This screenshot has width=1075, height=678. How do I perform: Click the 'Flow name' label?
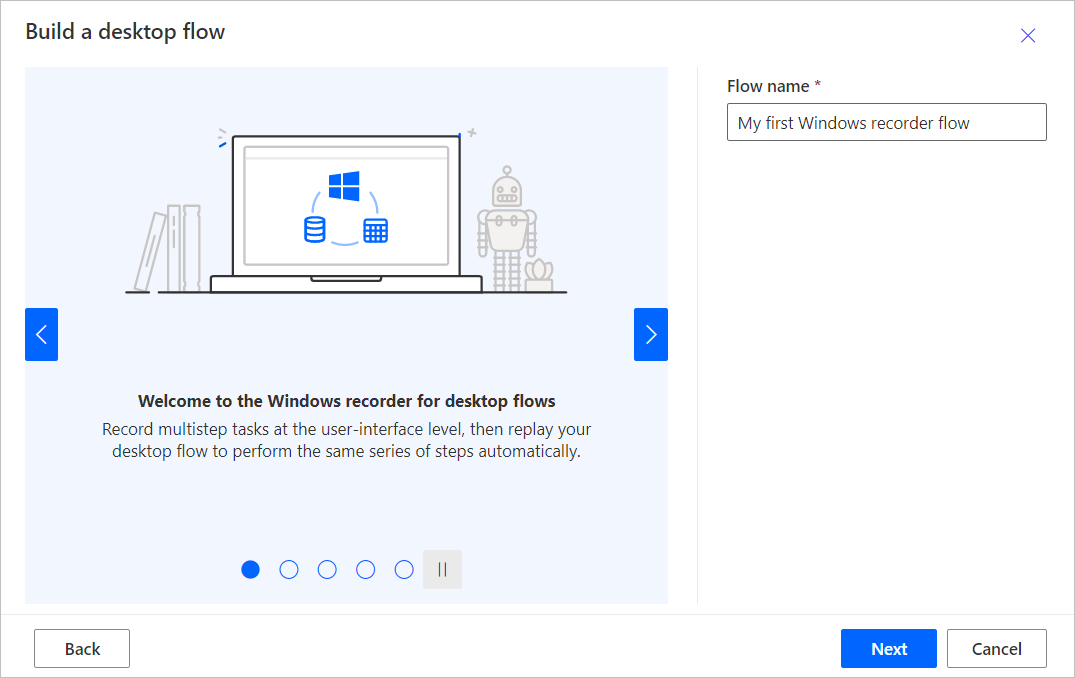pyautogui.click(x=768, y=86)
